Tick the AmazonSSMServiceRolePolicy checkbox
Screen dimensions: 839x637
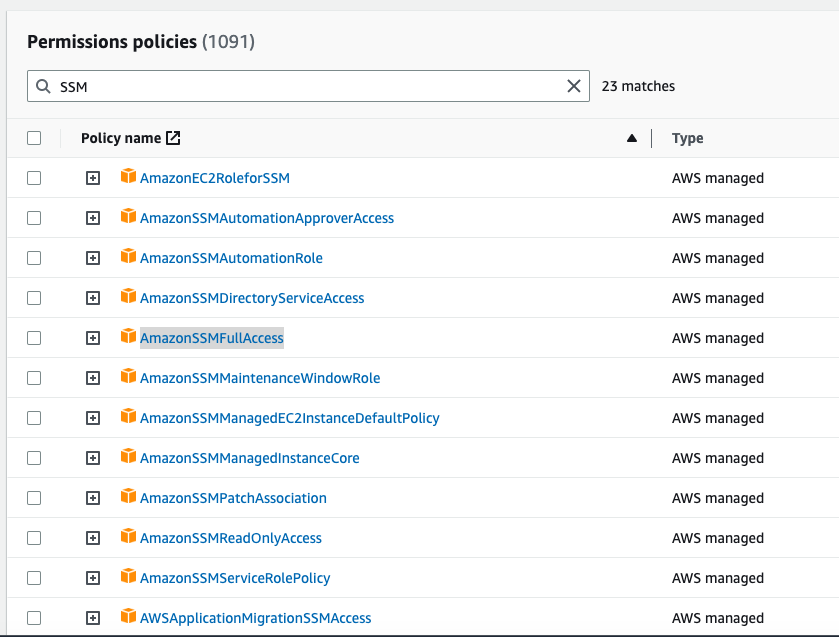coord(34,578)
